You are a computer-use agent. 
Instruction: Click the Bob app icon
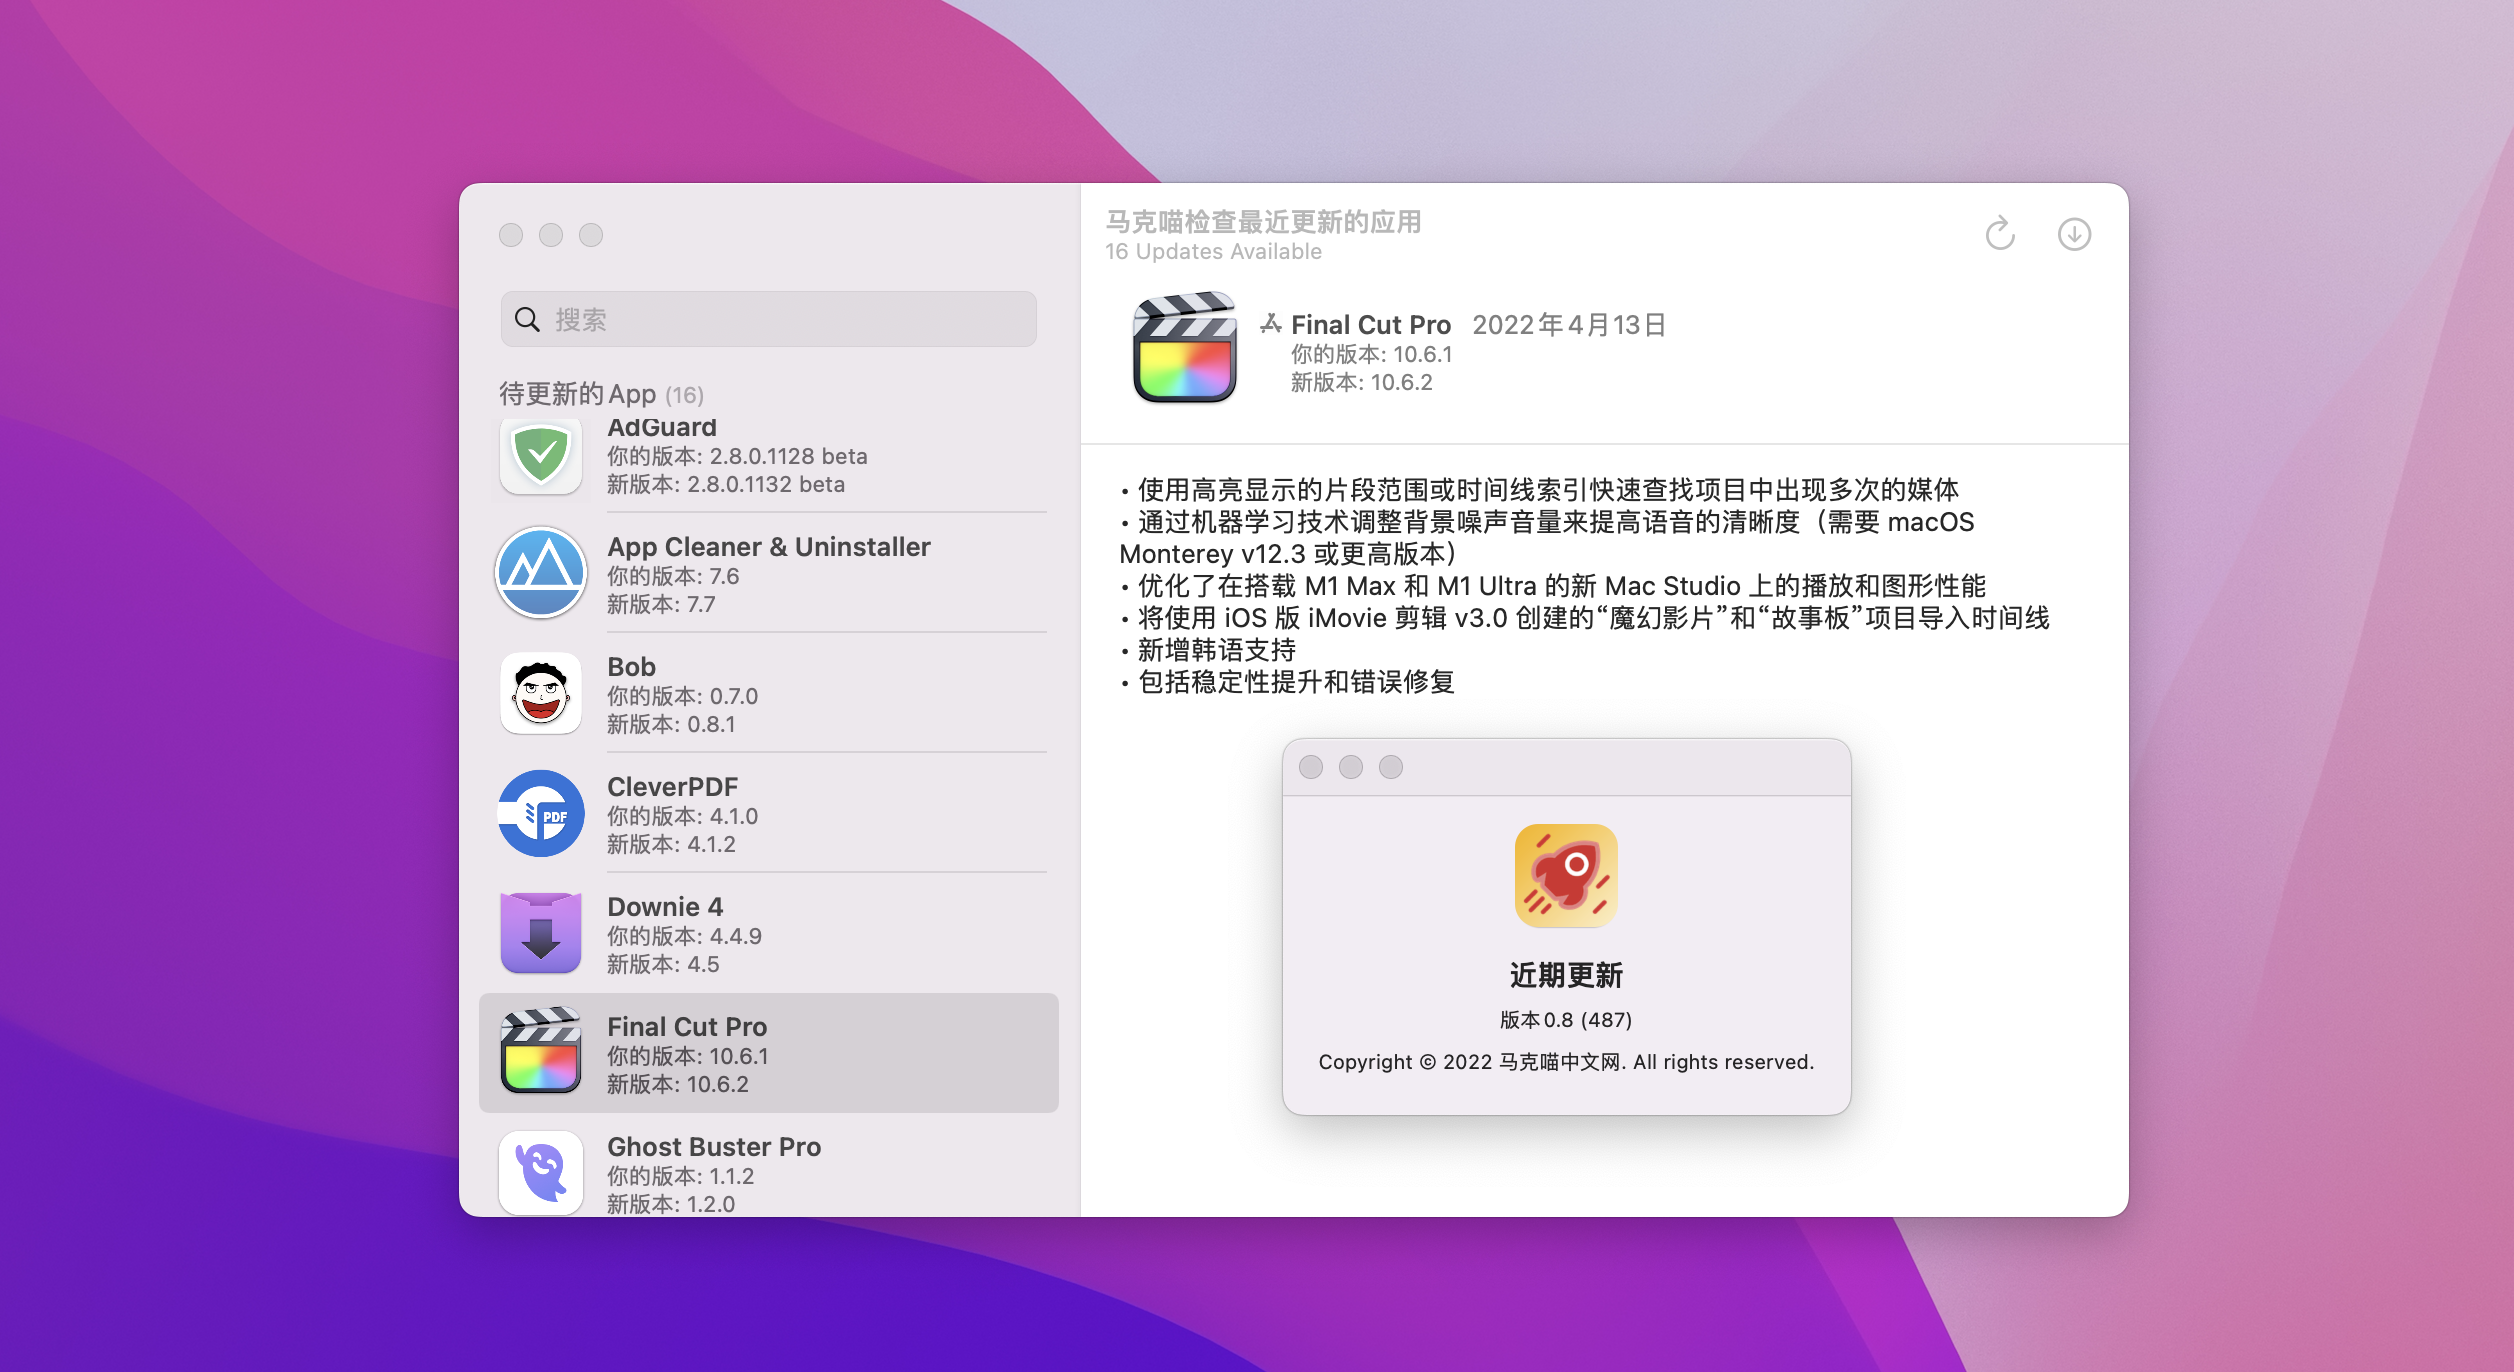pos(541,693)
